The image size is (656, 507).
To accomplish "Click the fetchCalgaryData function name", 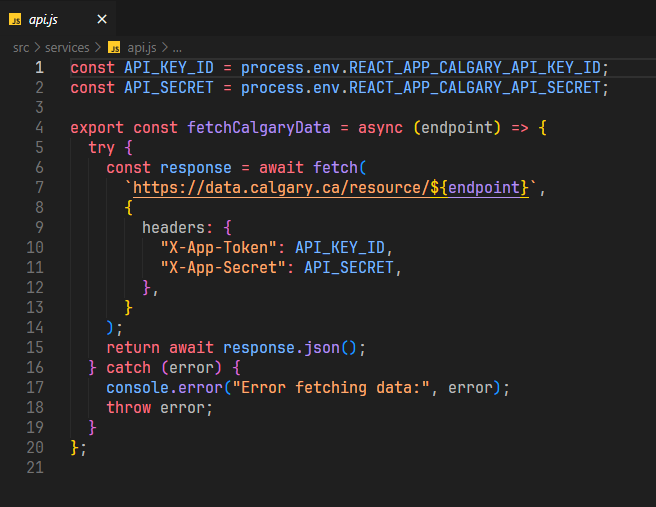I will [259, 128].
